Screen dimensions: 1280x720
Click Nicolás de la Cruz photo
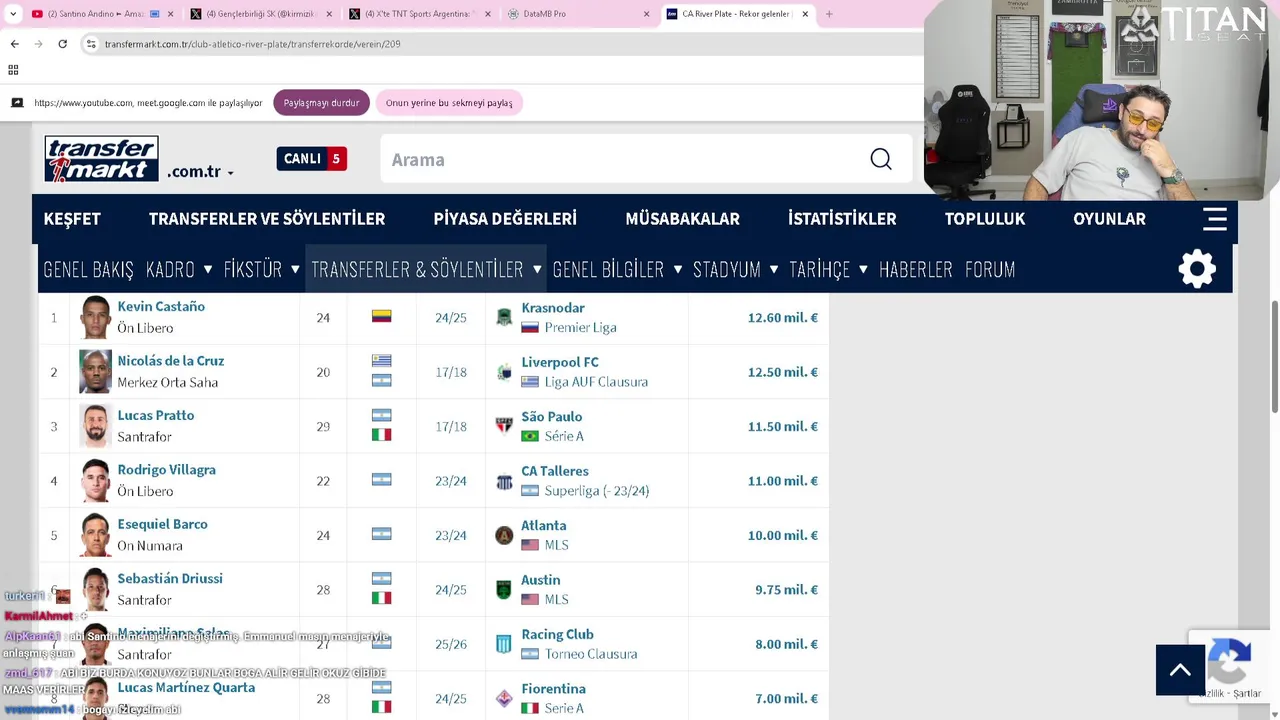click(96, 372)
